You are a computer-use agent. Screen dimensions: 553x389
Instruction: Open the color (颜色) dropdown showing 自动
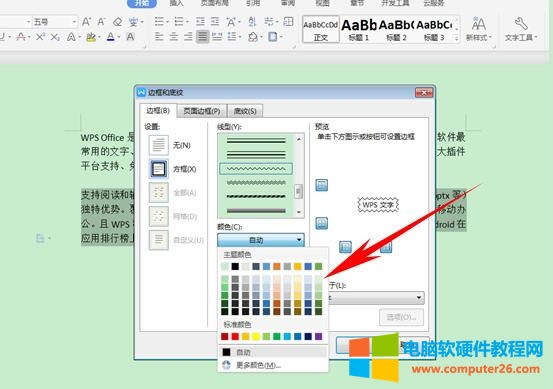261,240
